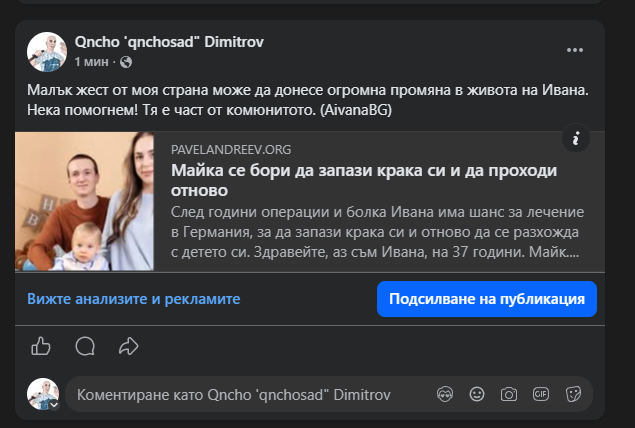Image resolution: width=635 pixels, height=428 pixels.
Task: Attach a photo with the camera icon
Action: point(509,394)
